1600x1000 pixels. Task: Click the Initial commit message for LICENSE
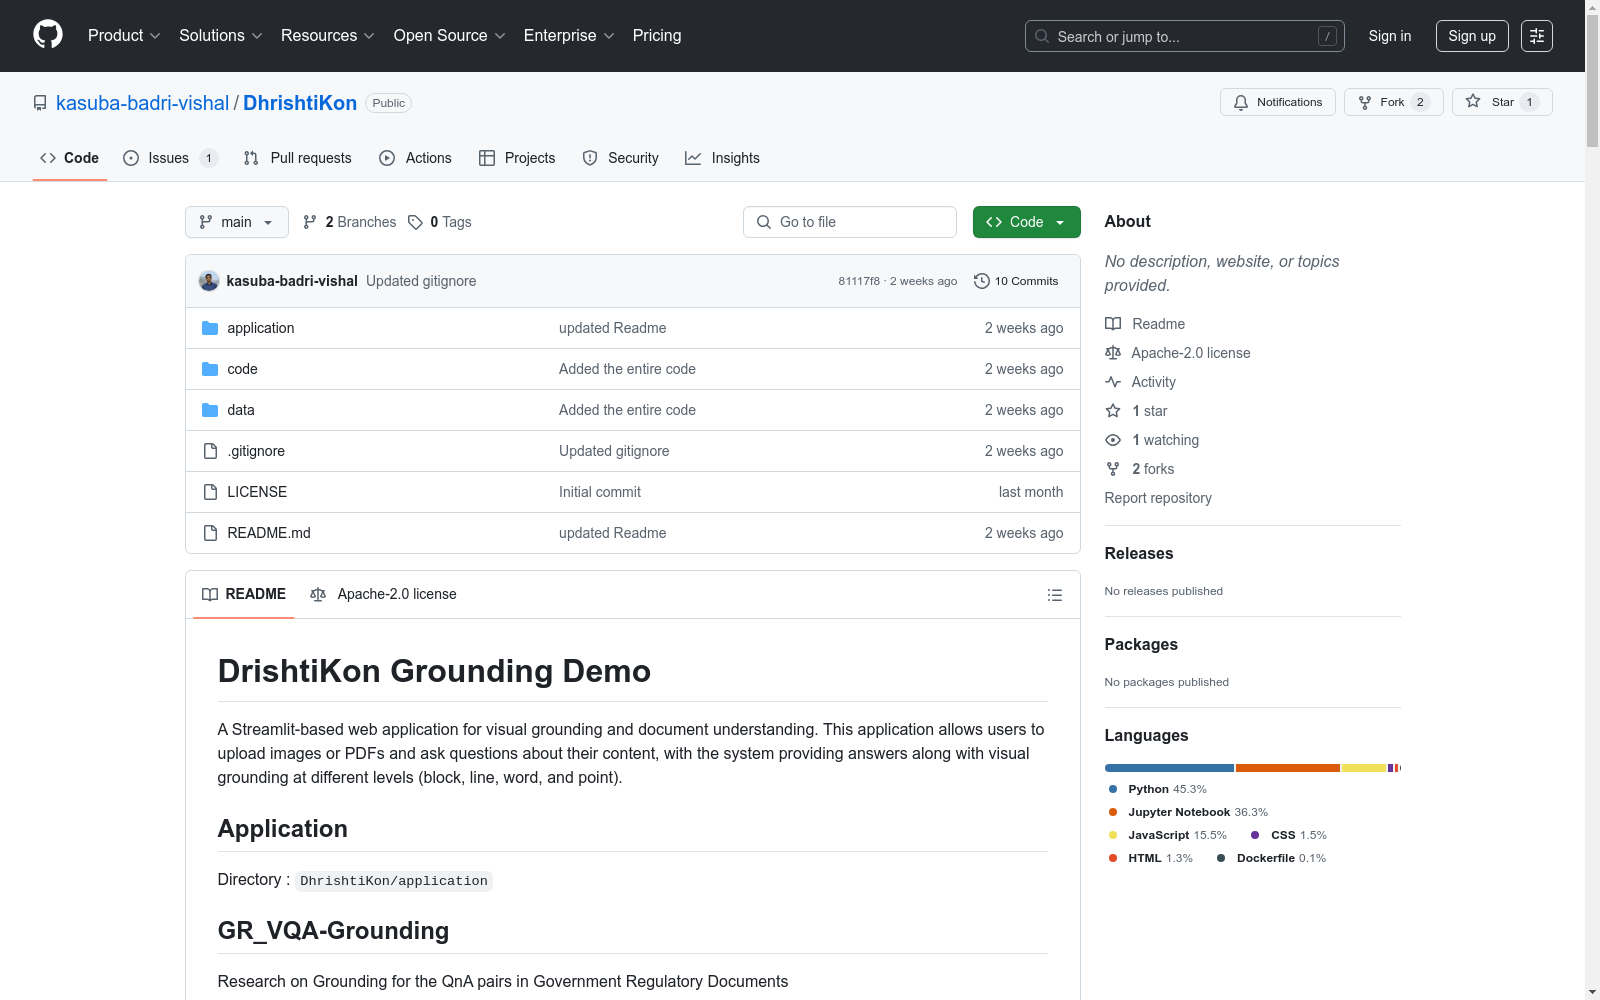coord(600,492)
